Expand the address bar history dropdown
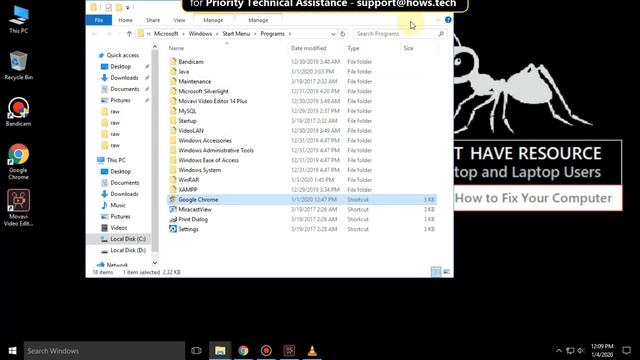Image resolution: width=640 pixels, height=360 pixels. point(333,34)
